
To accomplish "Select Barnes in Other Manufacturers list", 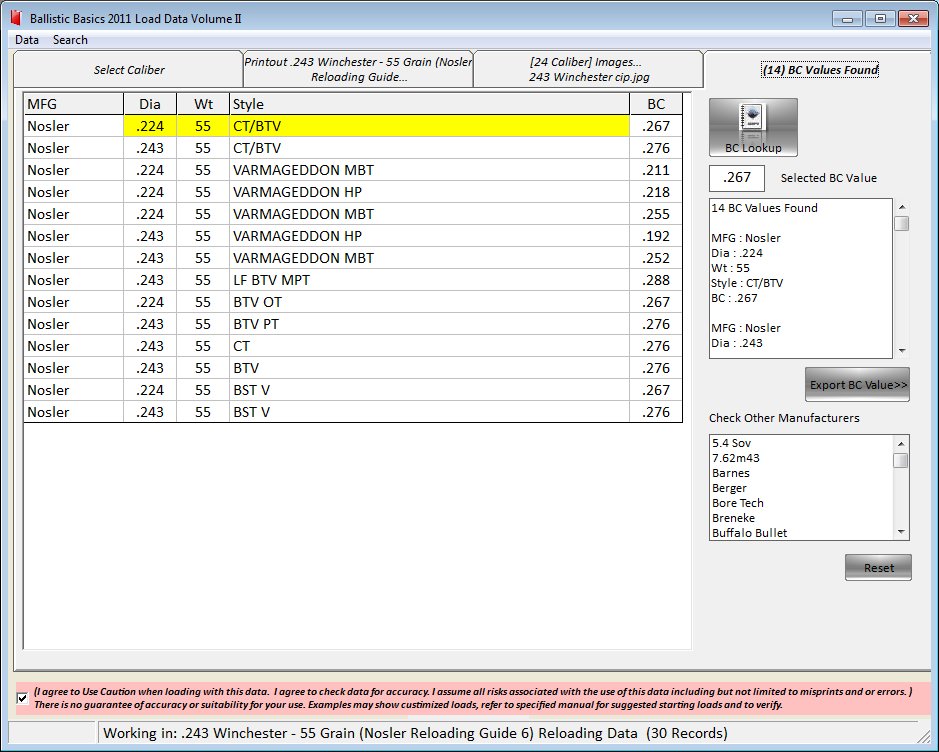I will tap(731, 473).
